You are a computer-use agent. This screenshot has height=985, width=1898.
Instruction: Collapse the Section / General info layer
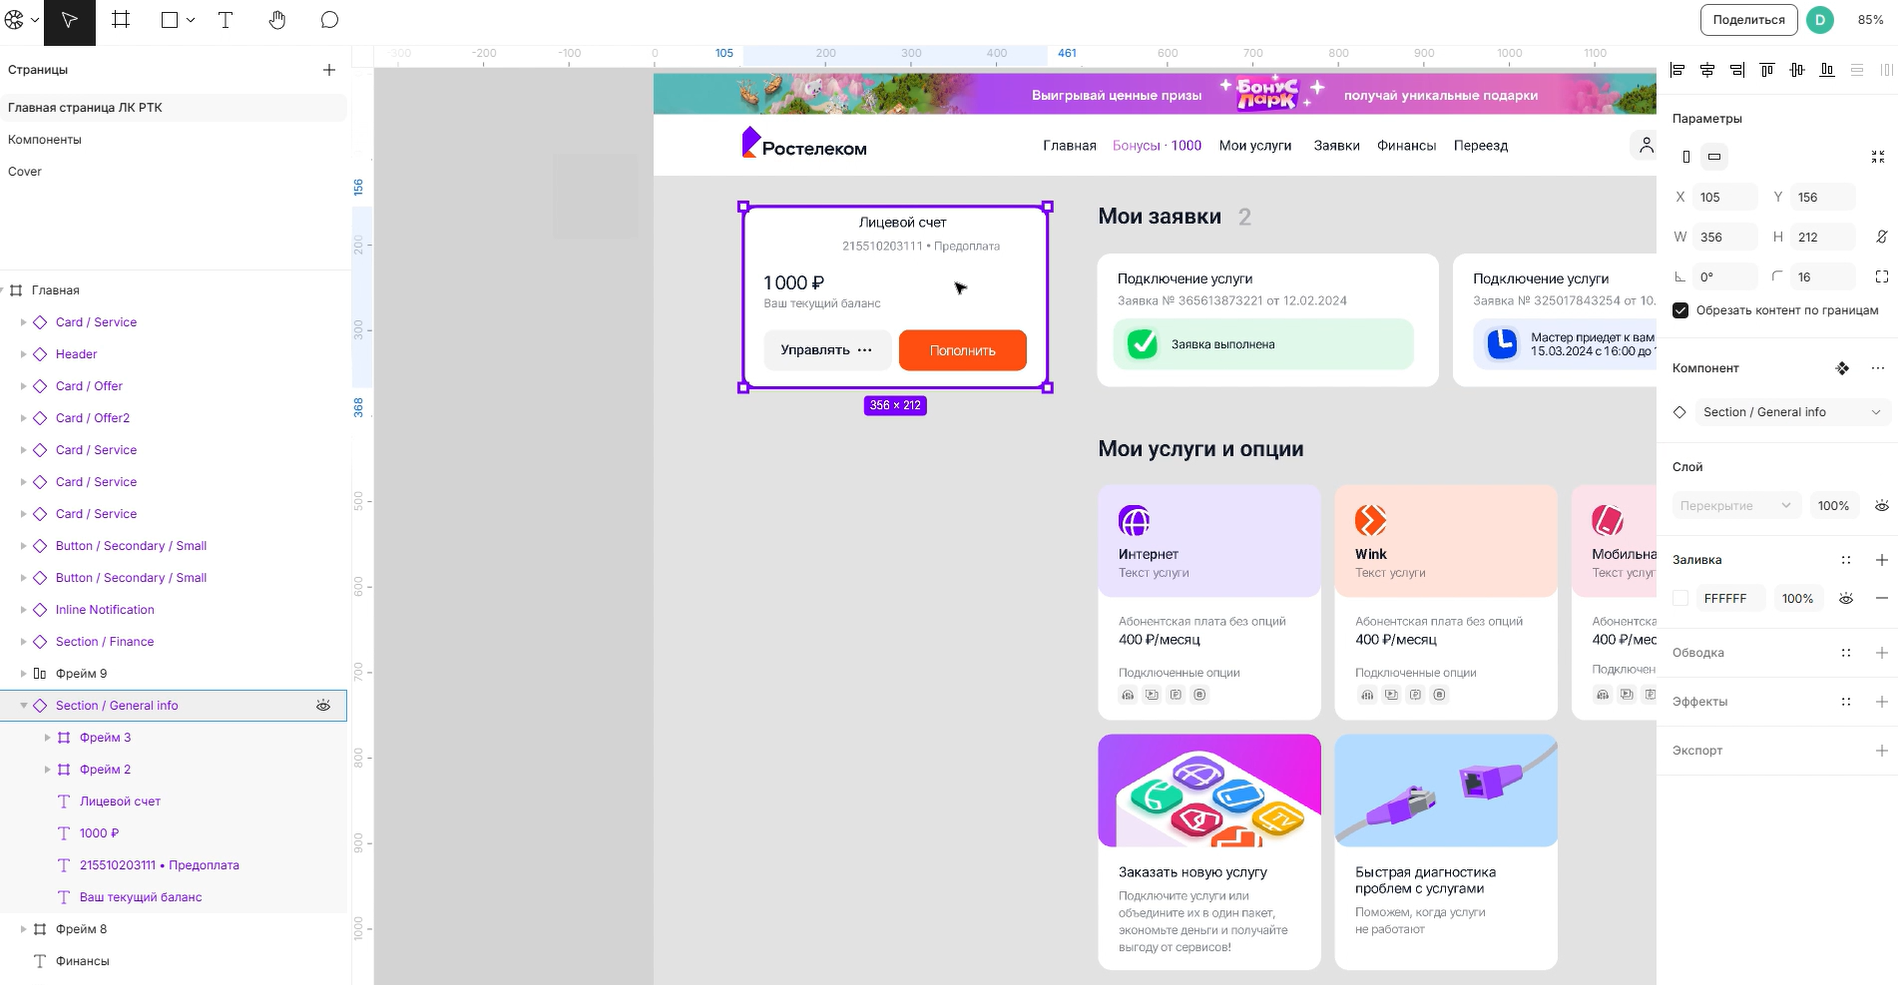click(23, 705)
